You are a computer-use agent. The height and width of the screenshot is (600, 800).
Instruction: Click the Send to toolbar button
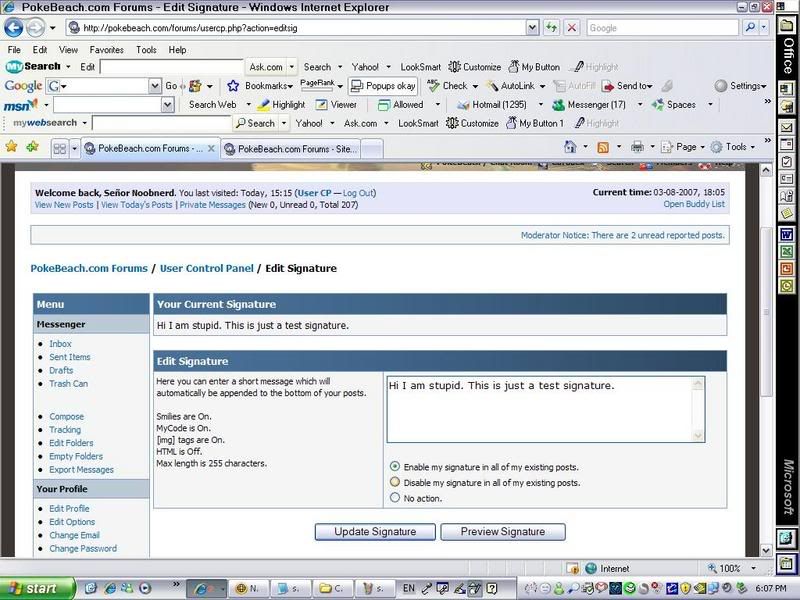[x=627, y=86]
